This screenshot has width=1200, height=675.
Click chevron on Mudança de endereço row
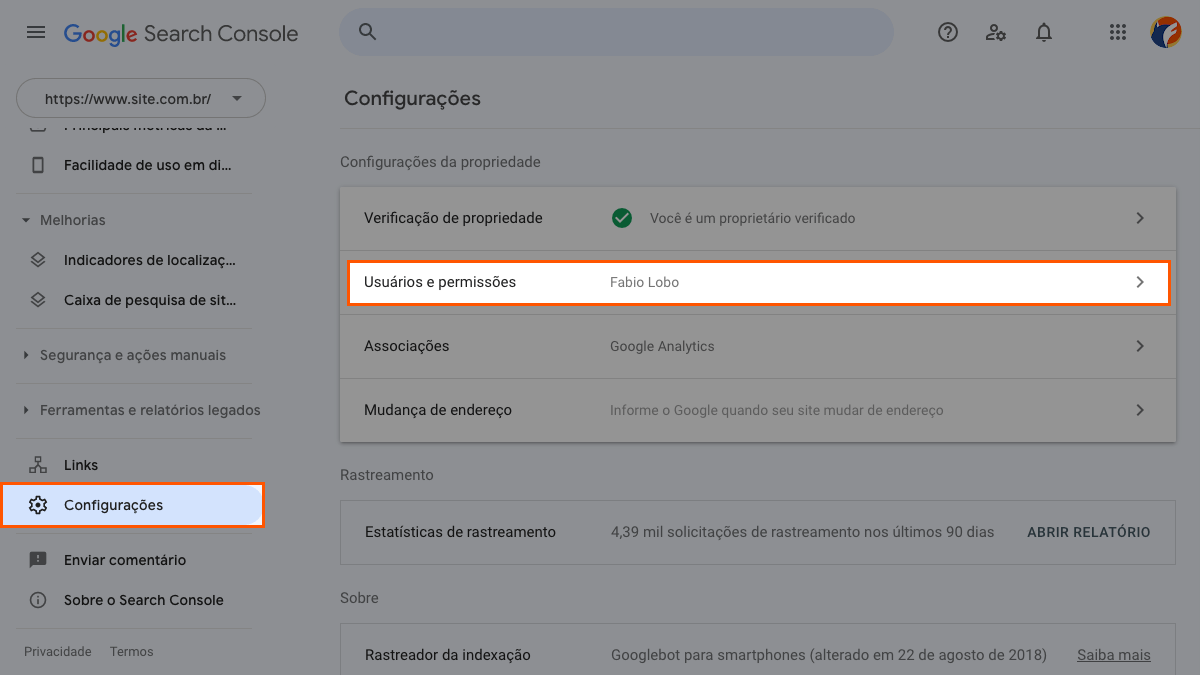1140,410
